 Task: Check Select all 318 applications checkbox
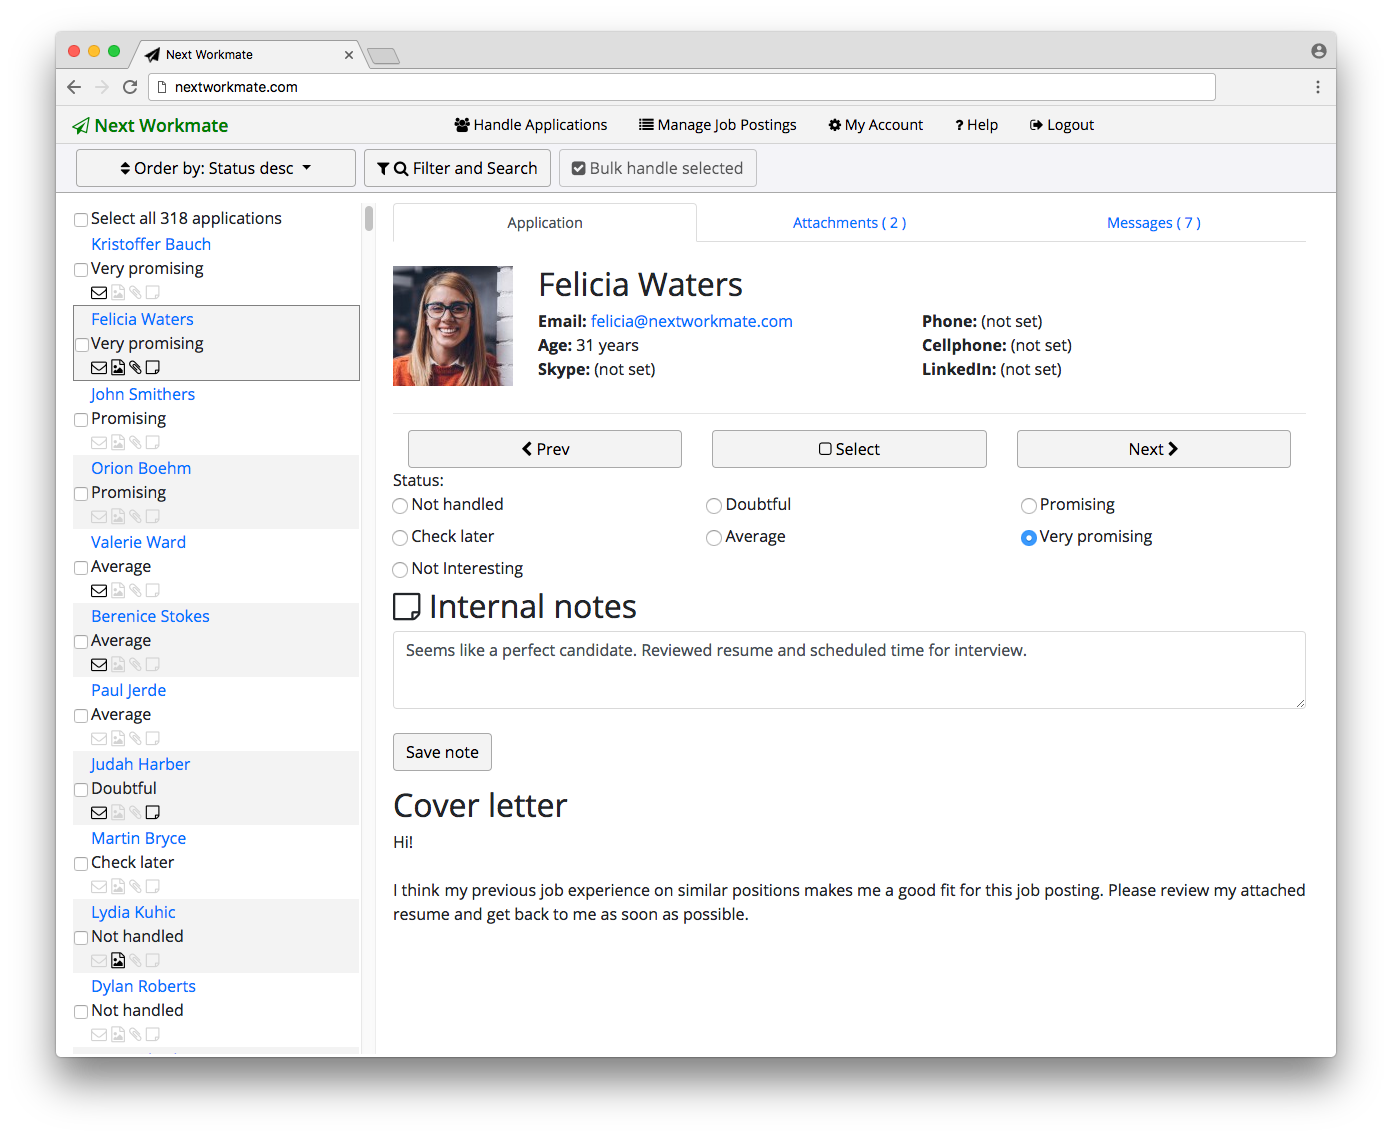81,220
